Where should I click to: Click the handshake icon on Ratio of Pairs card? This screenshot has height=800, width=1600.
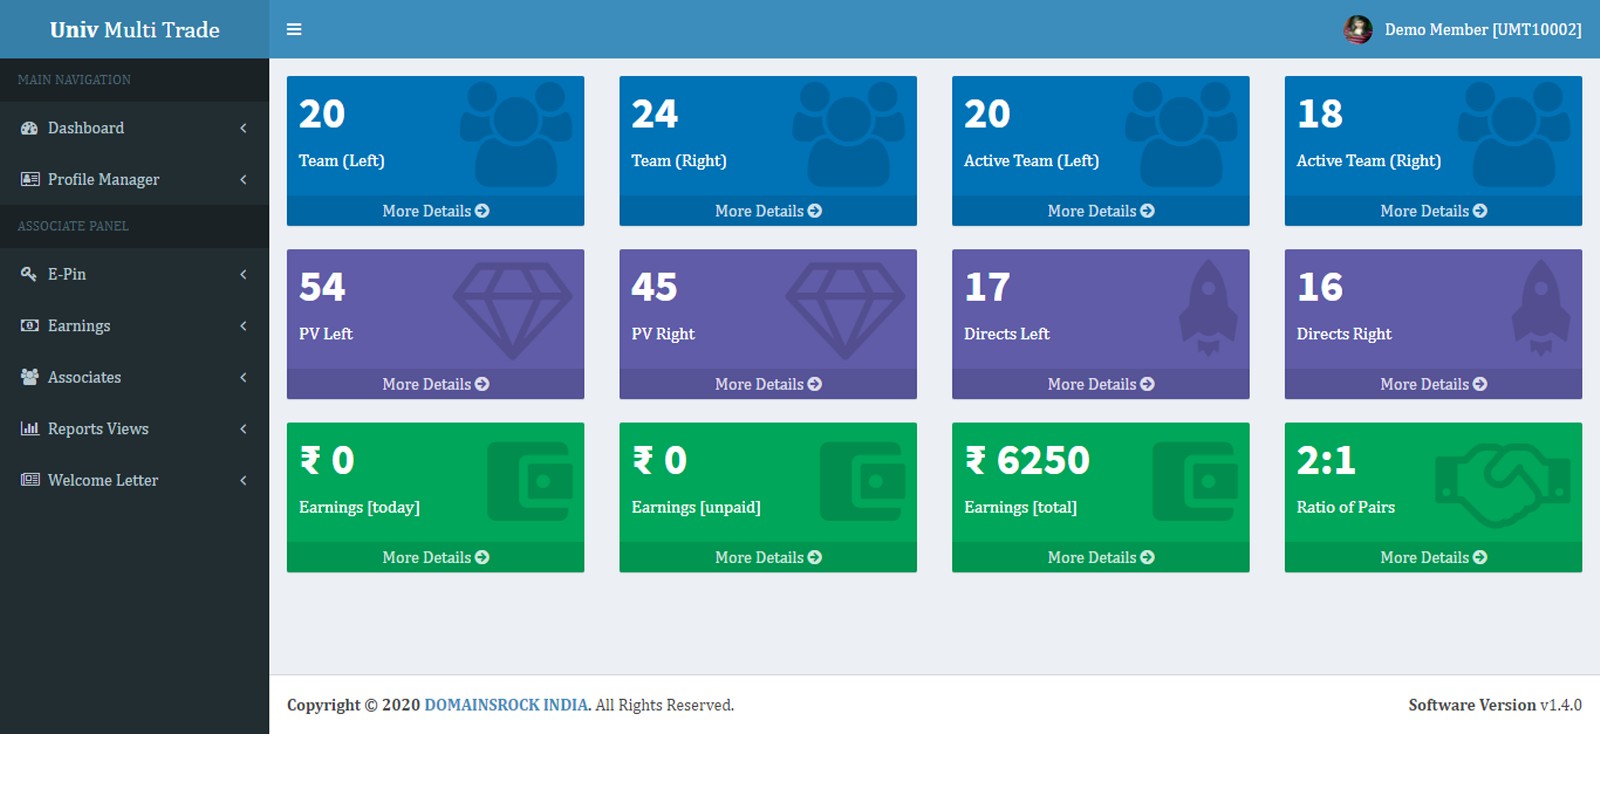[1503, 485]
